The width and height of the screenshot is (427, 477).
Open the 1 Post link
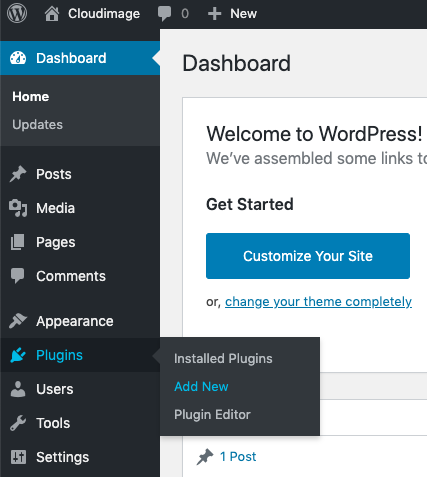click(238, 457)
